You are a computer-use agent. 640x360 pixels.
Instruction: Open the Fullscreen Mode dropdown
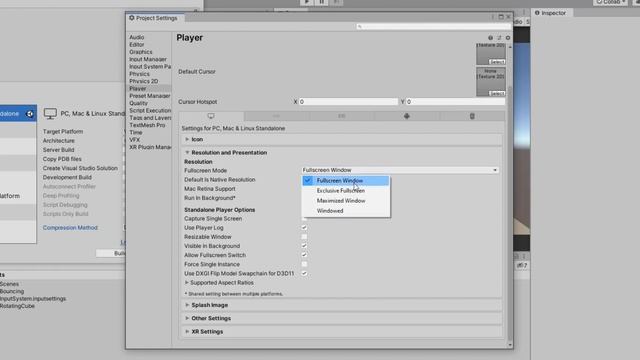click(x=400, y=170)
